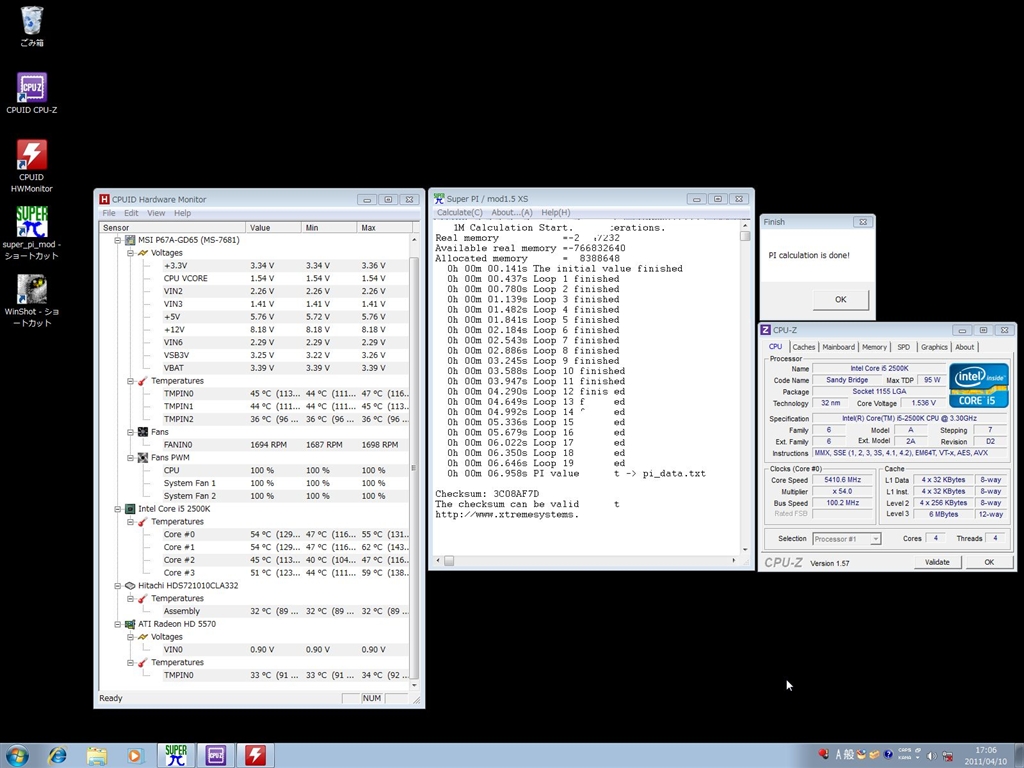This screenshot has height=768, width=1024.
Task: Open HWMonitor File menu
Action: click(109, 213)
